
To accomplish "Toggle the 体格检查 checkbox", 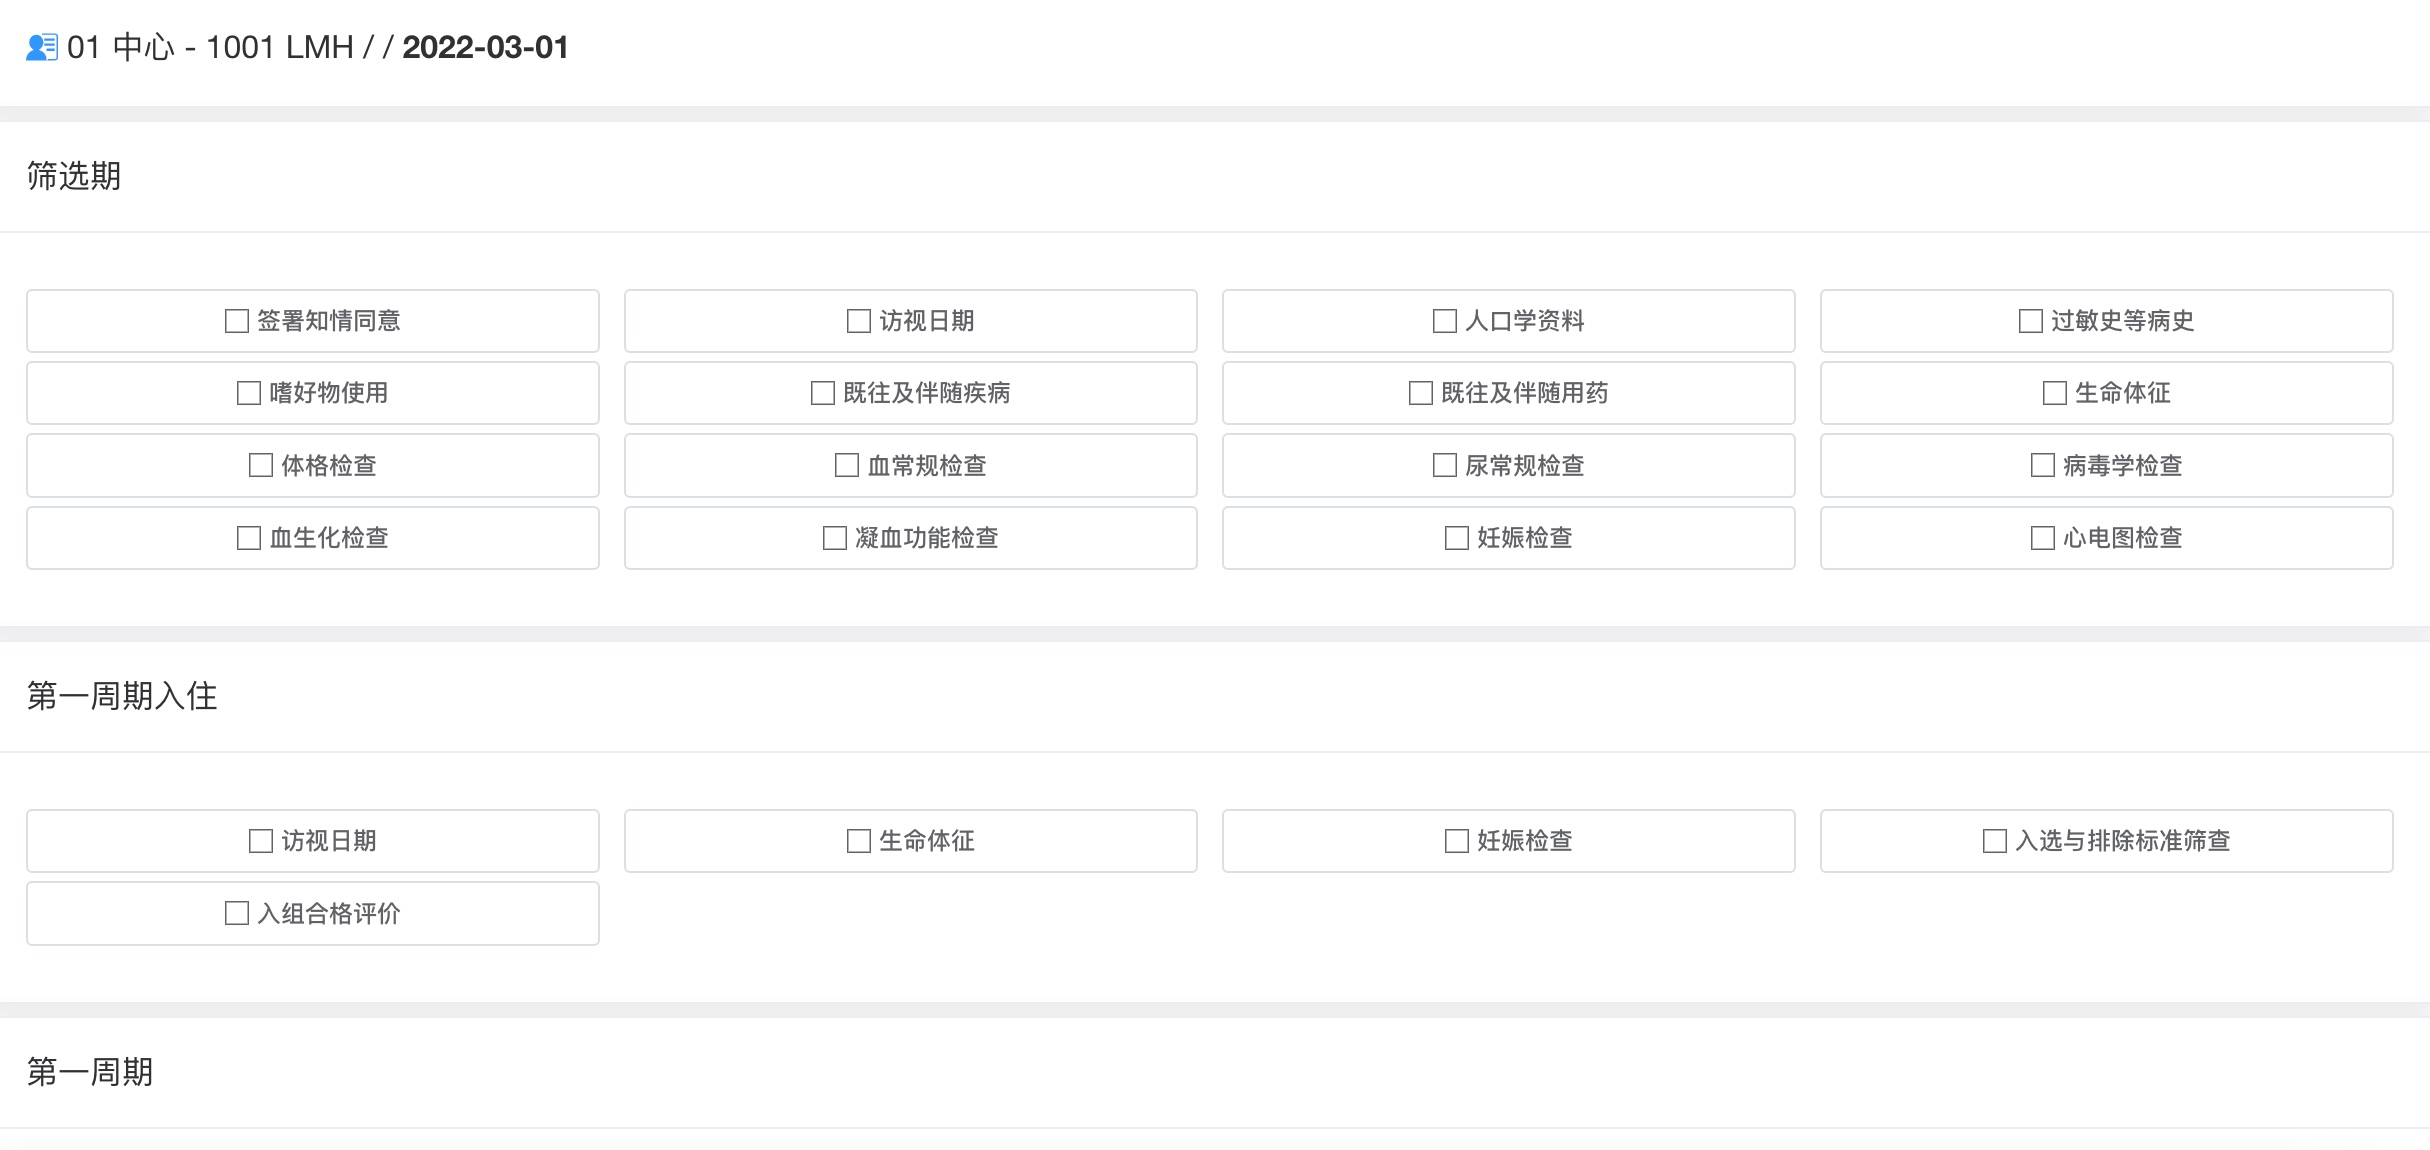I will [x=259, y=465].
